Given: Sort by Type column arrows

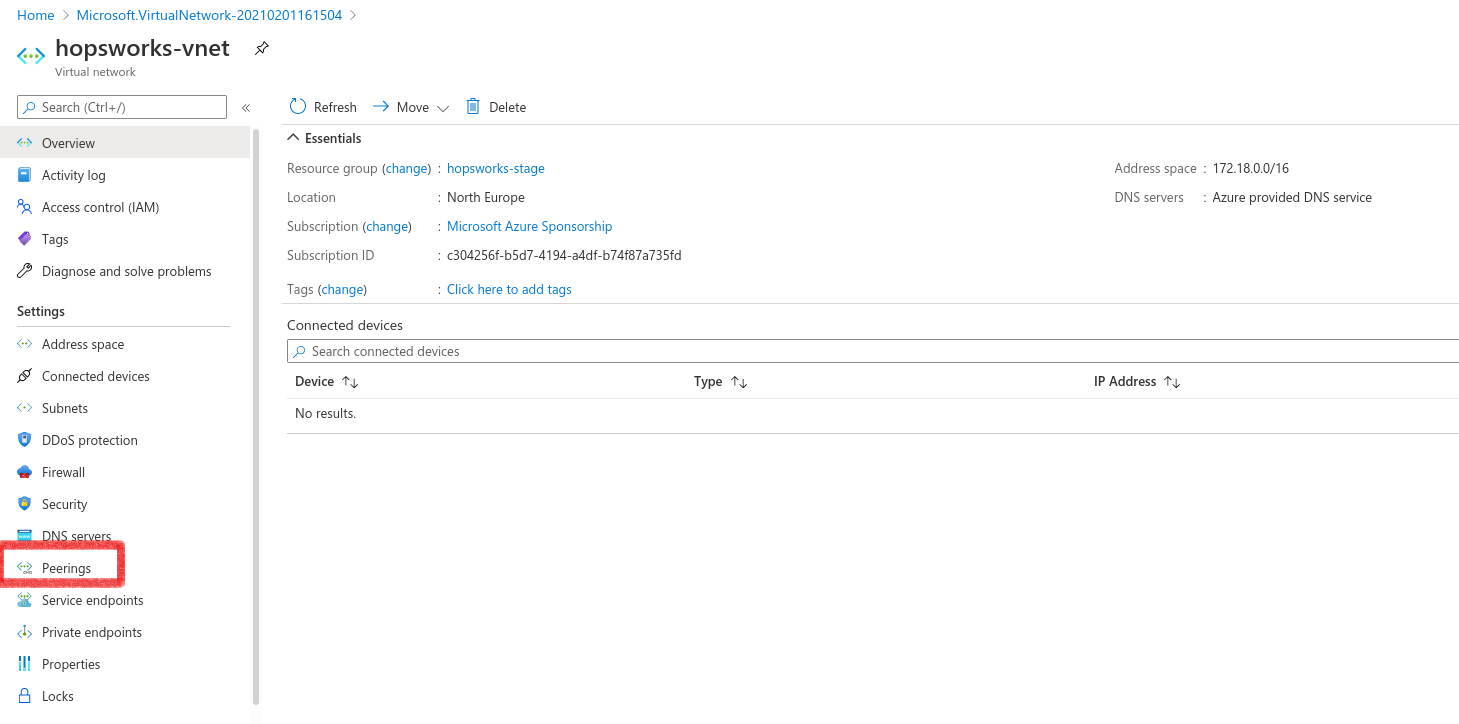Looking at the screenshot, I should [739, 382].
